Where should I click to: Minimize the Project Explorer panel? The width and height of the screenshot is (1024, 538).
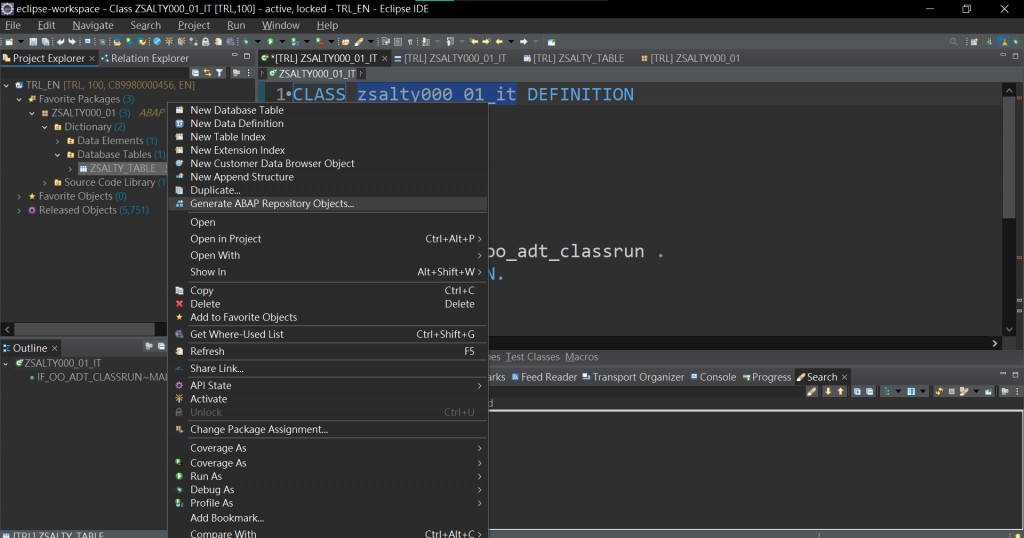point(234,56)
